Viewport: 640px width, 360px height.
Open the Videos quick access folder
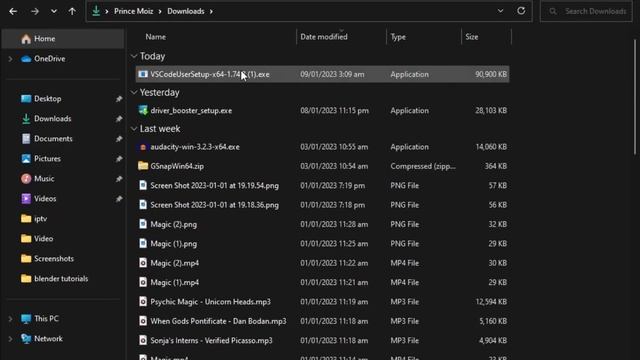[45, 199]
